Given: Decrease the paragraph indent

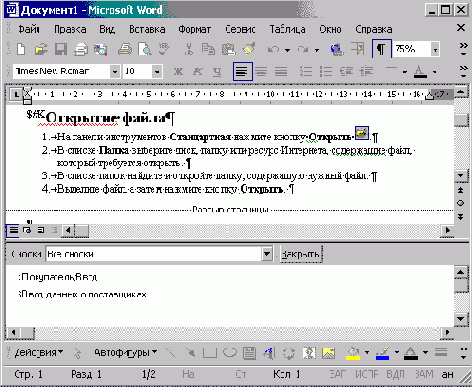Looking at the screenshot, I should coord(346,71).
